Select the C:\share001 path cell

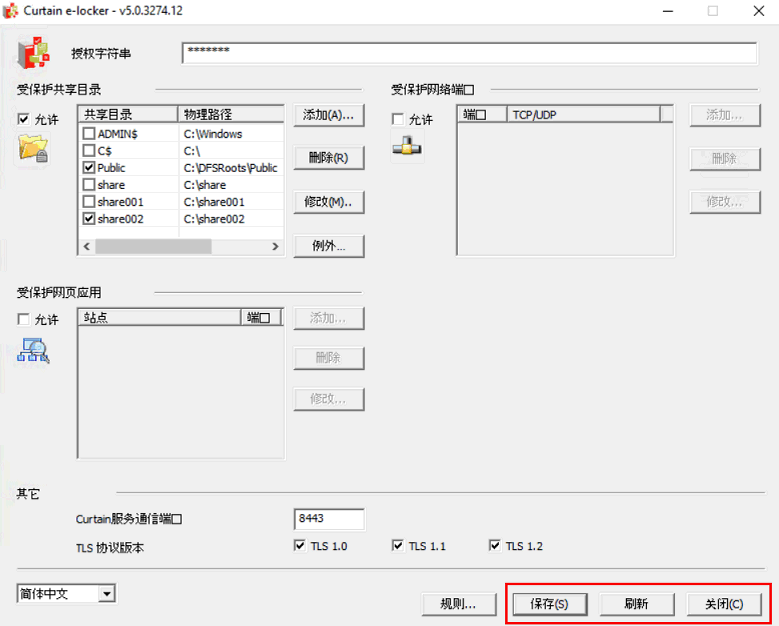coord(214,202)
